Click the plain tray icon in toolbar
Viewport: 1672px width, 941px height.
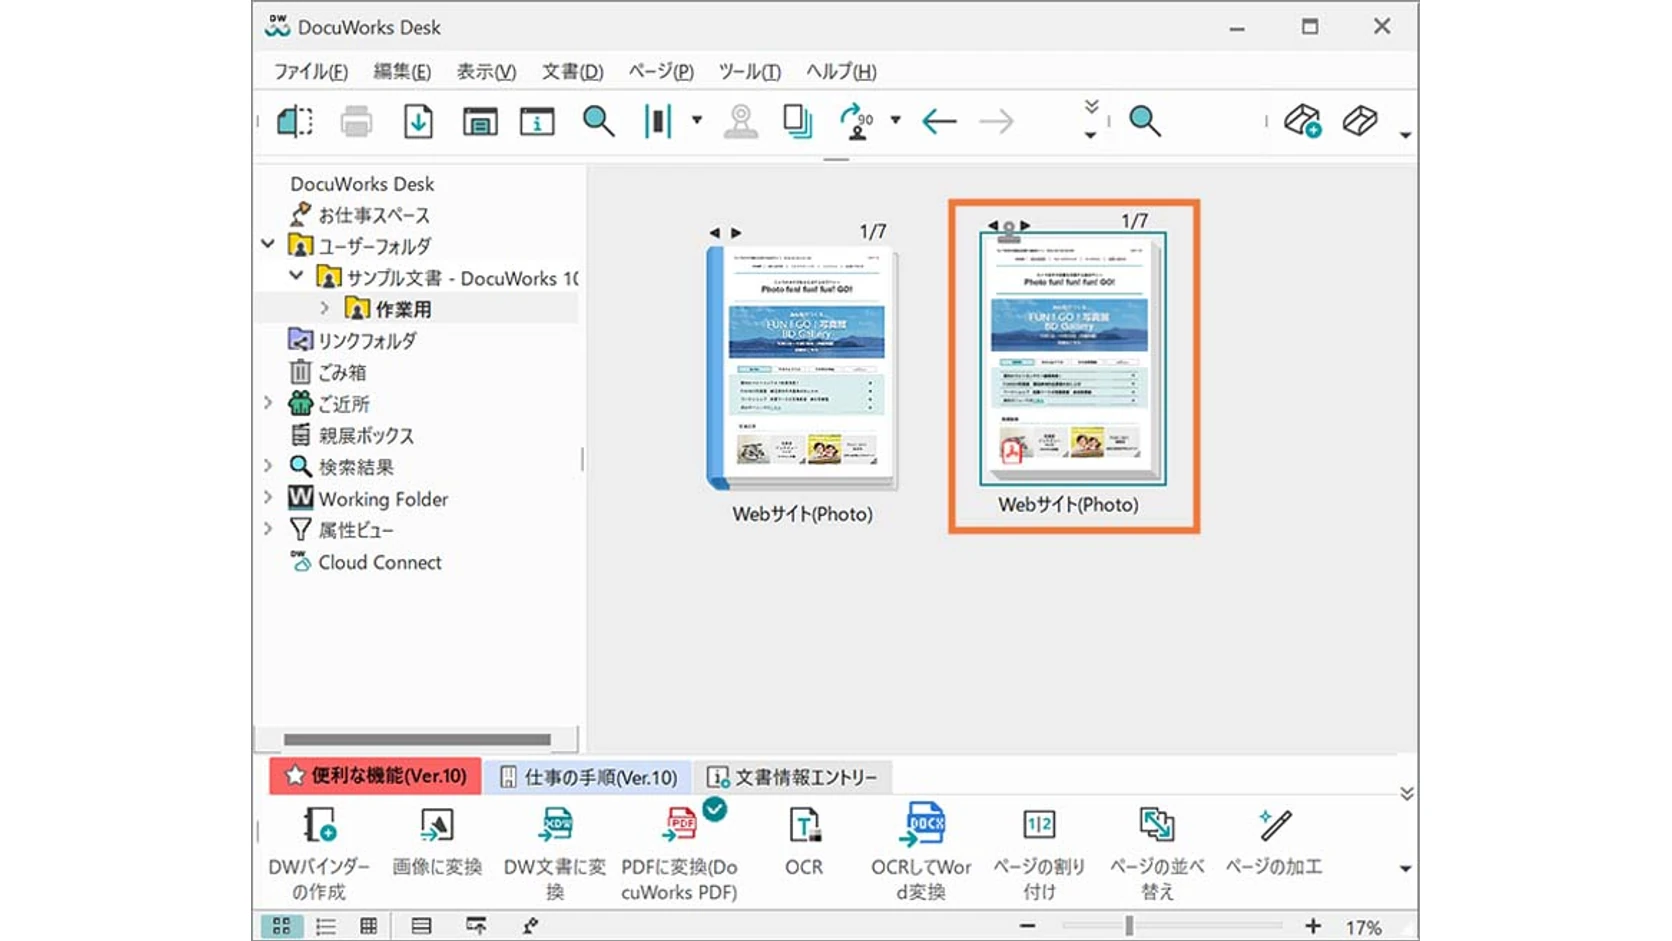pyautogui.click(x=1360, y=121)
